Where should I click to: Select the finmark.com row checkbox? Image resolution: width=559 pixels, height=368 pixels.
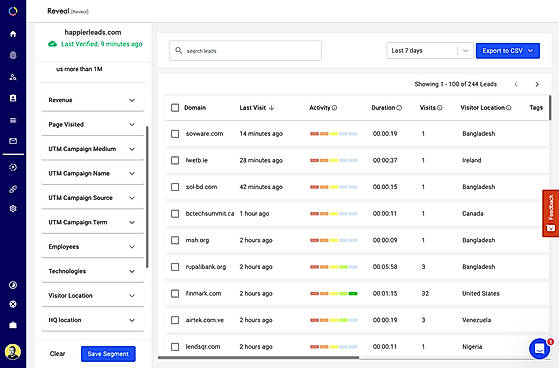click(x=175, y=293)
